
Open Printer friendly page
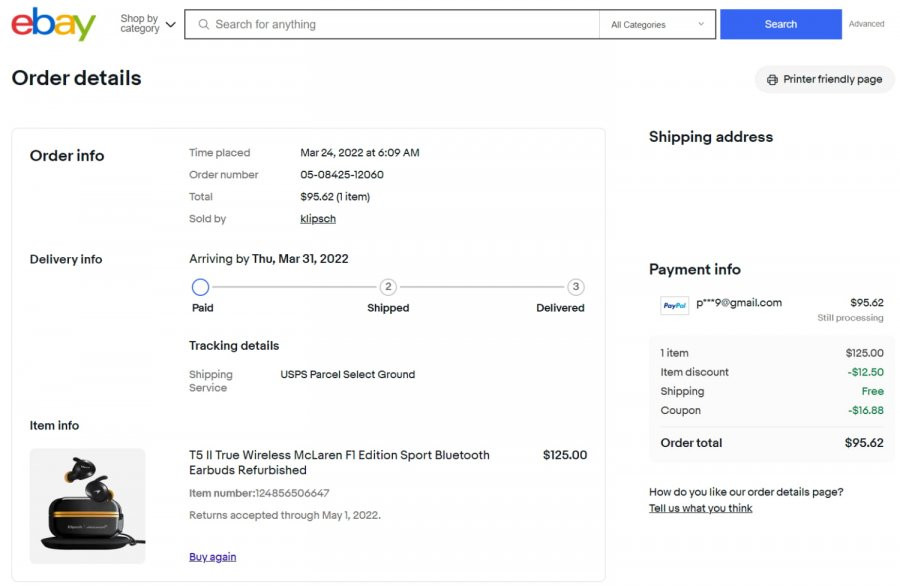824,79
